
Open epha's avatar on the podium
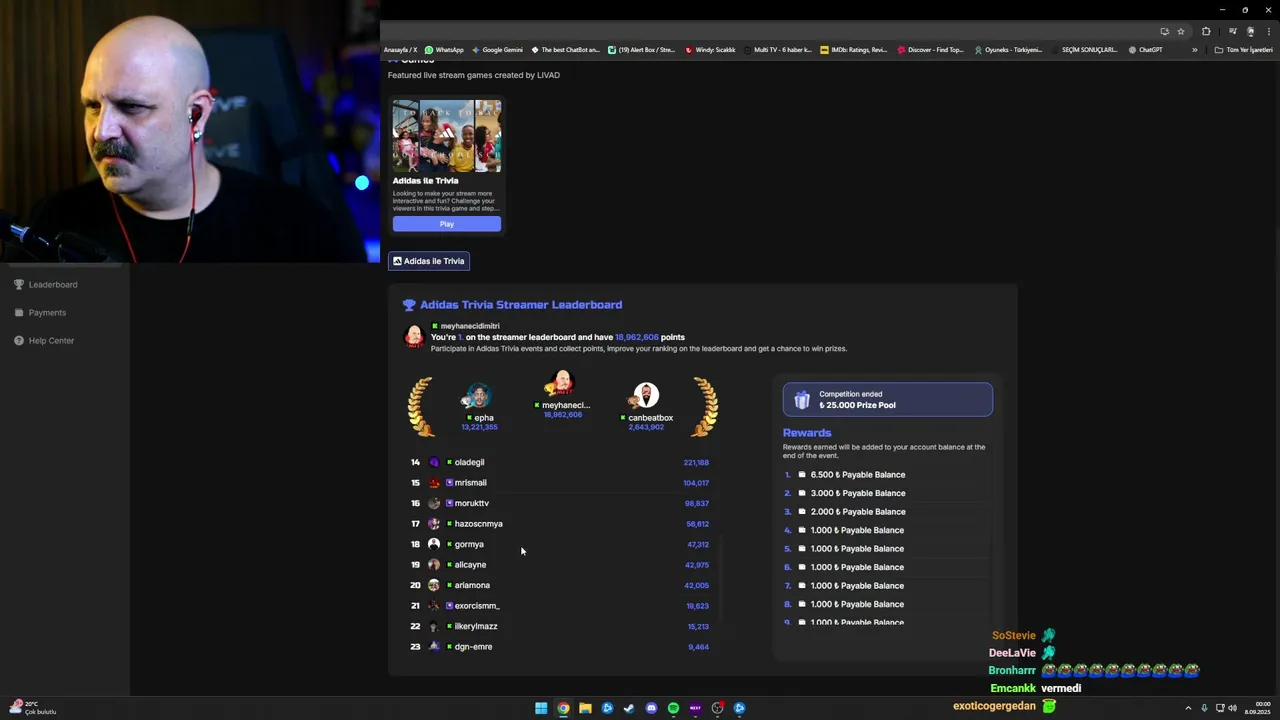(479, 396)
